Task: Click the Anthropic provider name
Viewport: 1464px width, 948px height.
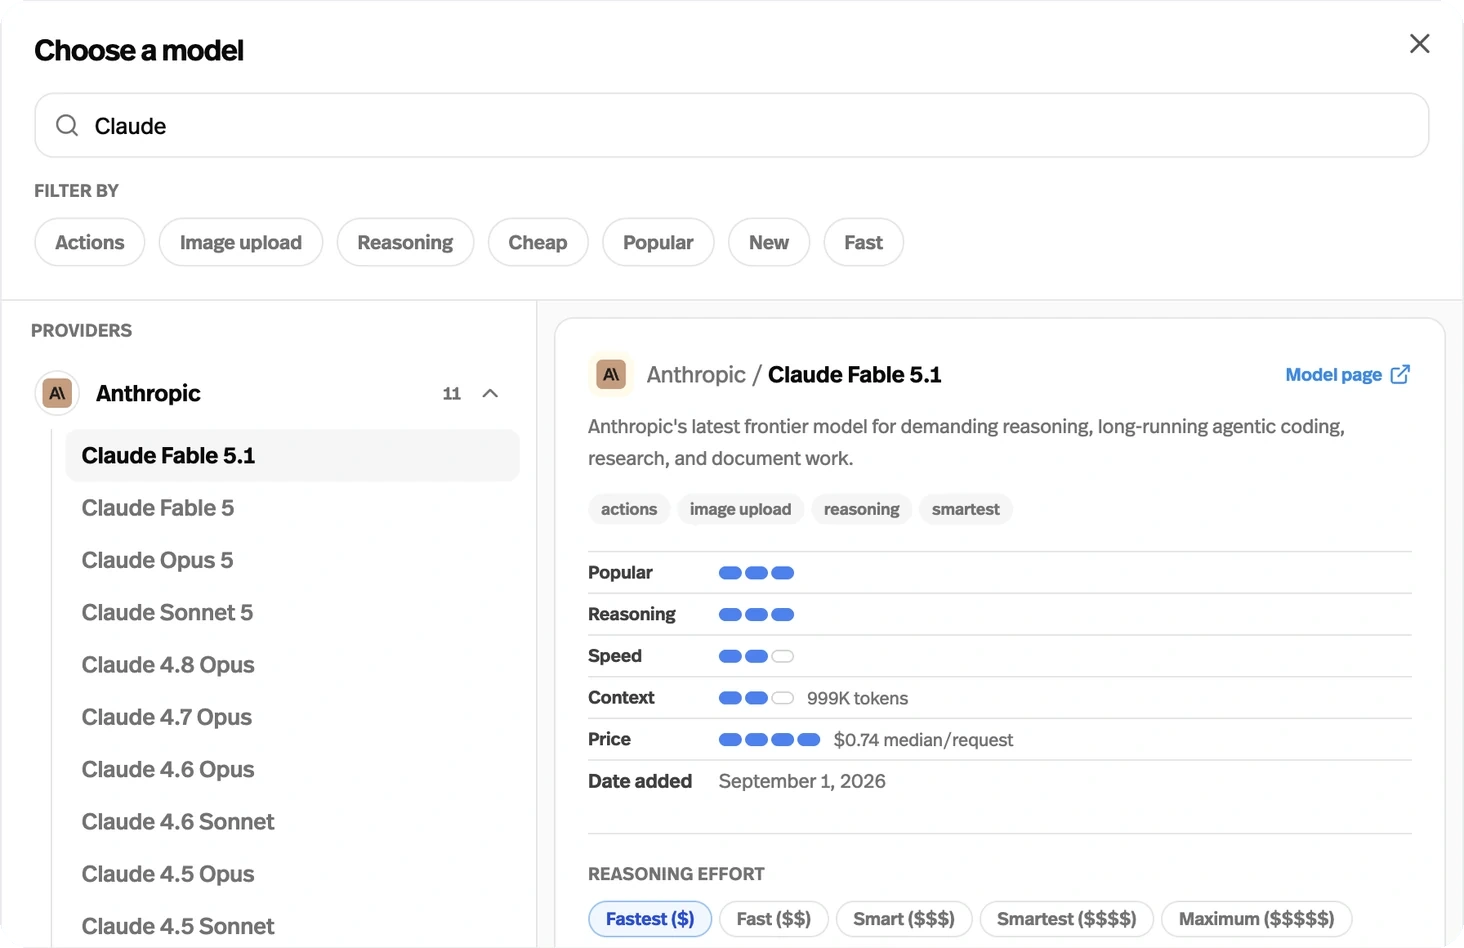Action: click(148, 393)
